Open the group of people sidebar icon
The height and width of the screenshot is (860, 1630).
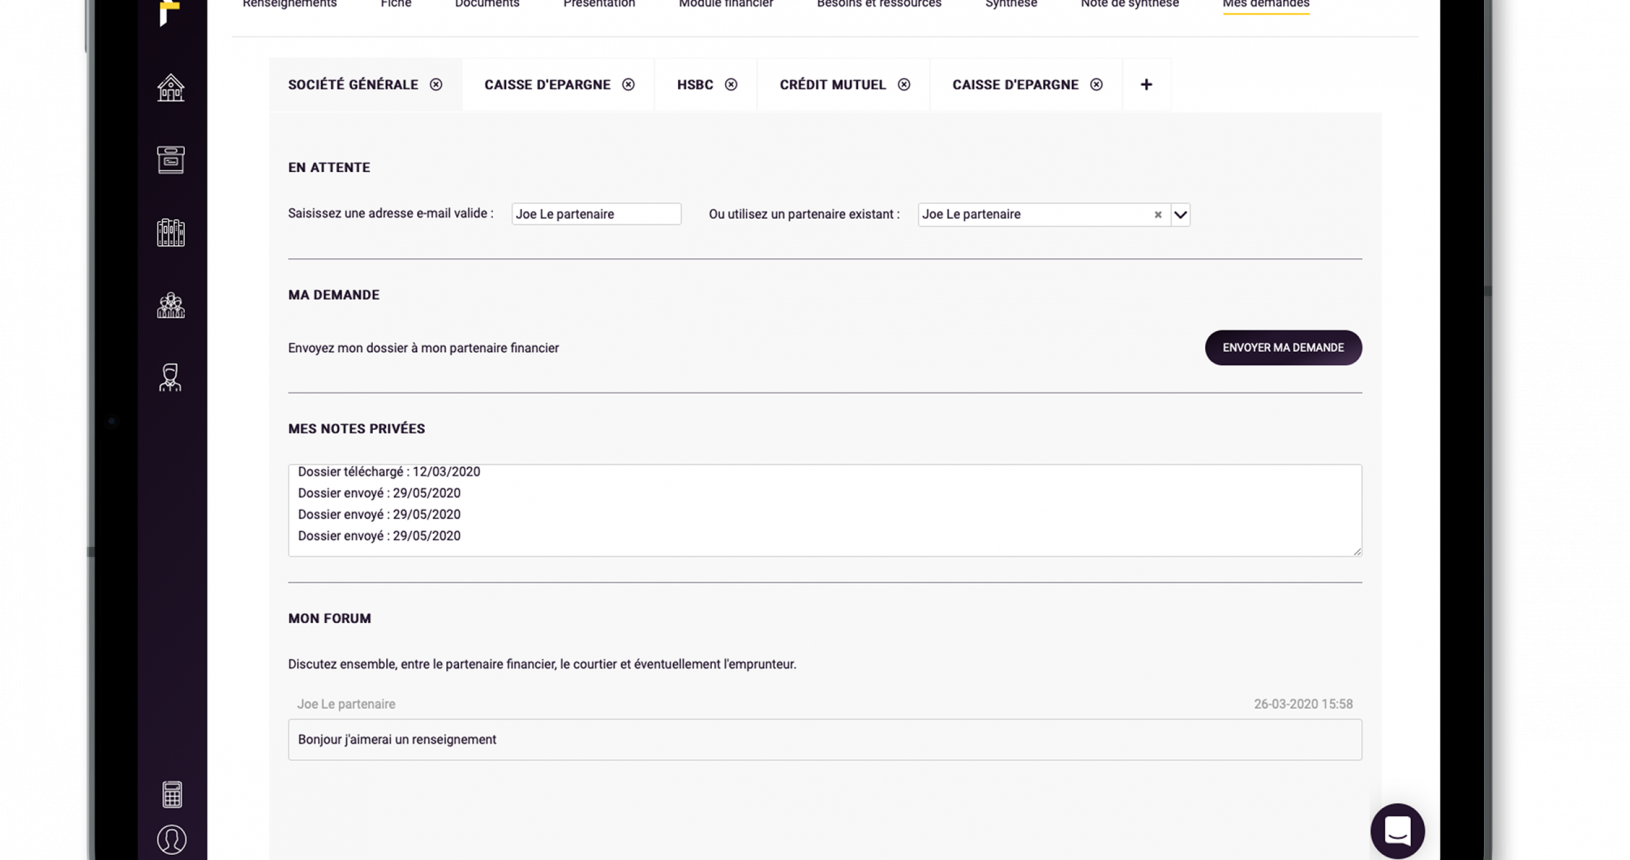(x=171, y=305)
